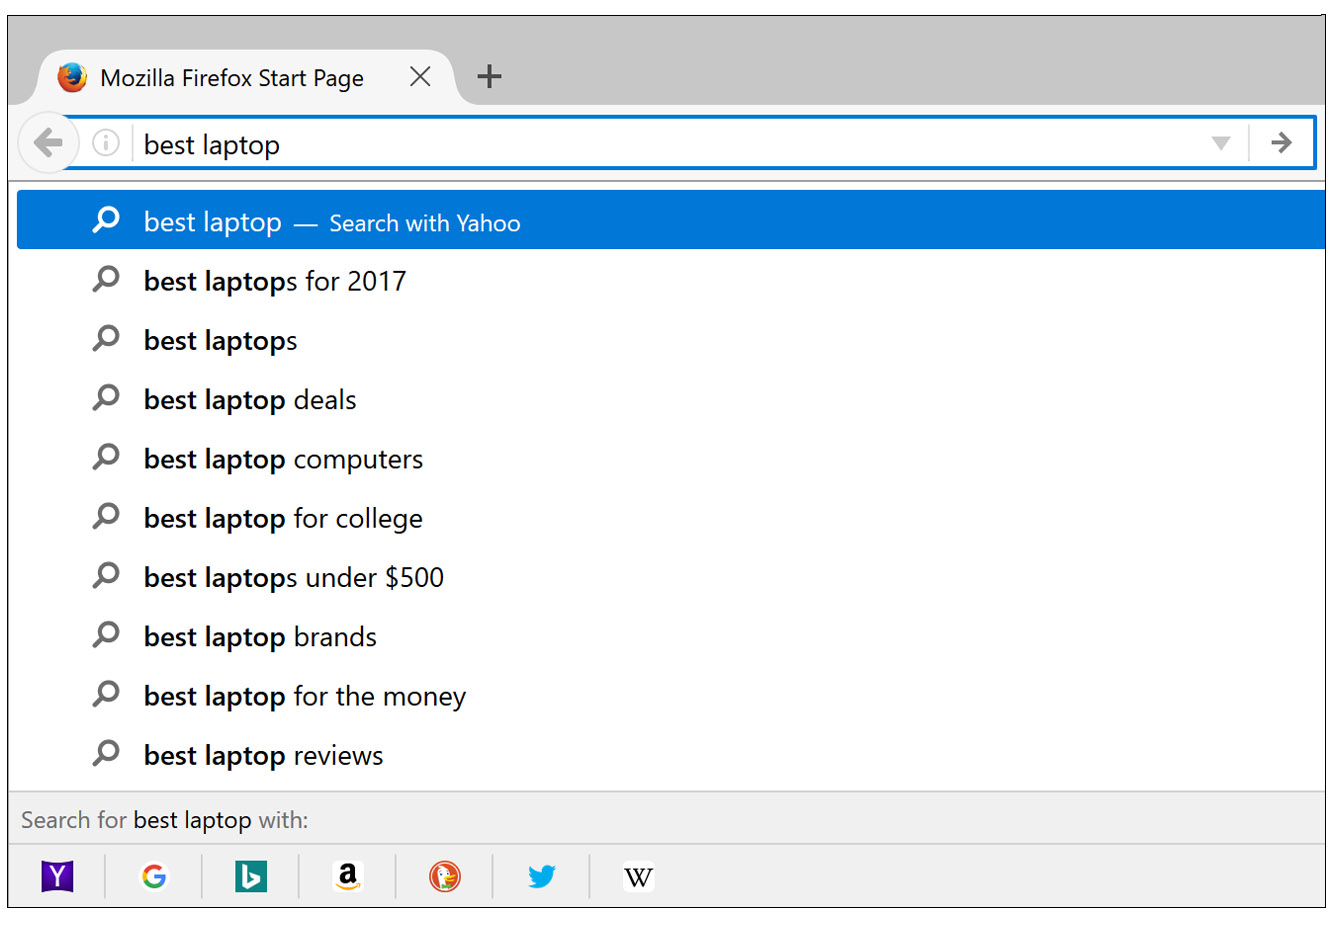Screen dimensions: 1336x928
Task: Select 'best laptop for college' suggestion
Action: click(283, 519)
